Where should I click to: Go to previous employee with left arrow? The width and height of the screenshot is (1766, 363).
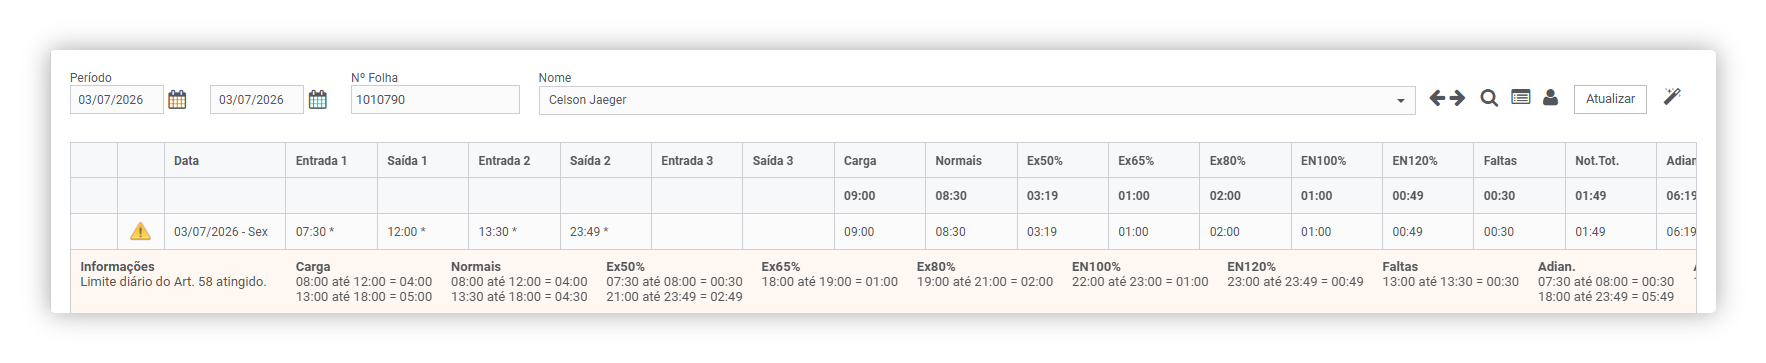[x=1437, y=98]
